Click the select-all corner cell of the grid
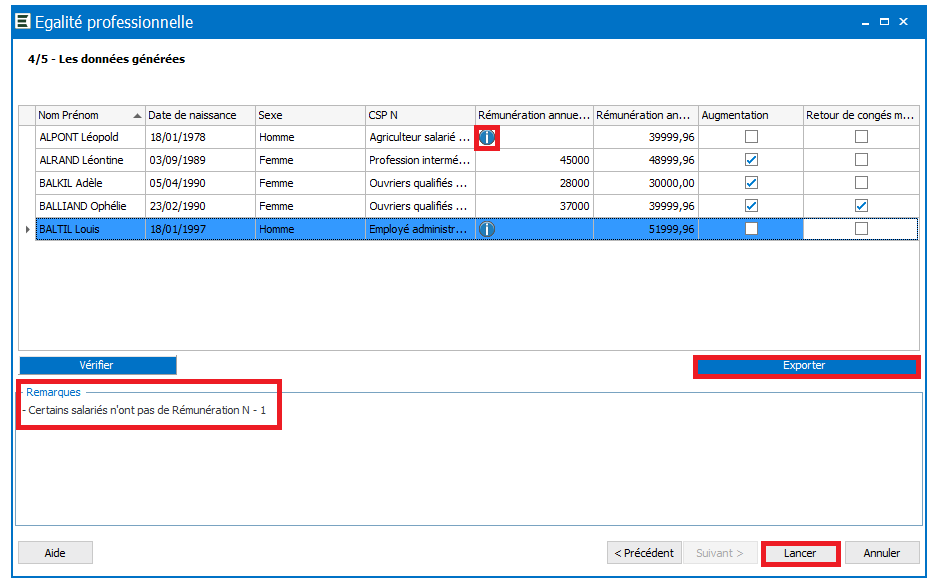This screenshot has width=936, height=586. (27, 115)
